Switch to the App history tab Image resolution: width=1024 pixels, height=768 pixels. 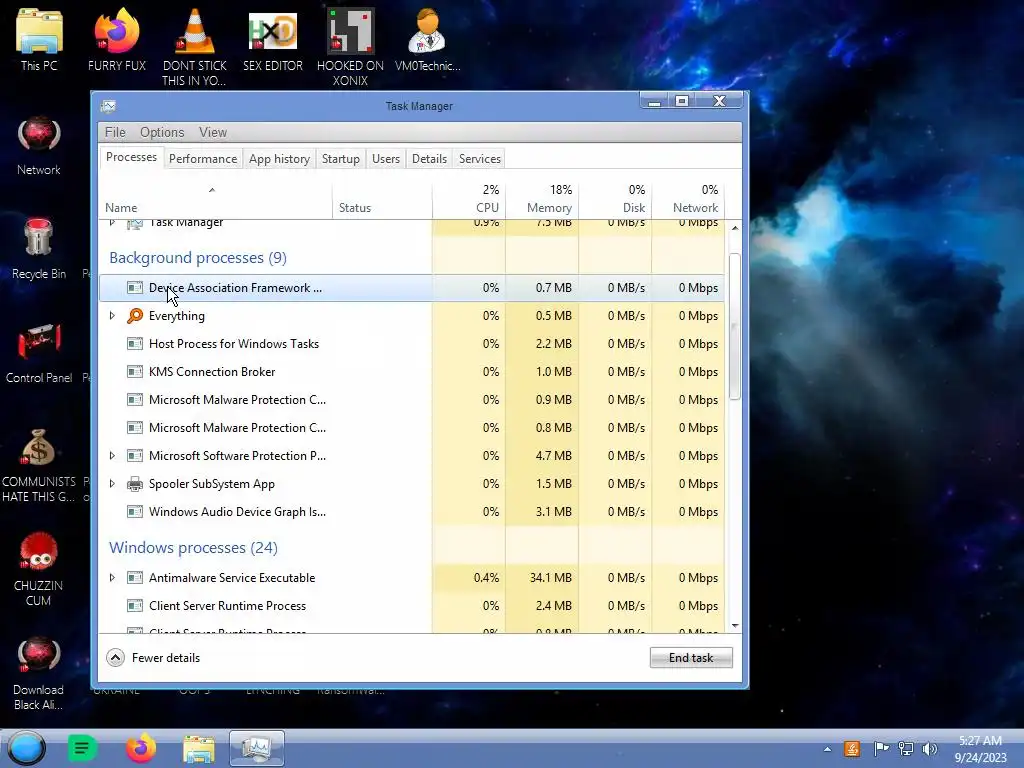[280, 159]
